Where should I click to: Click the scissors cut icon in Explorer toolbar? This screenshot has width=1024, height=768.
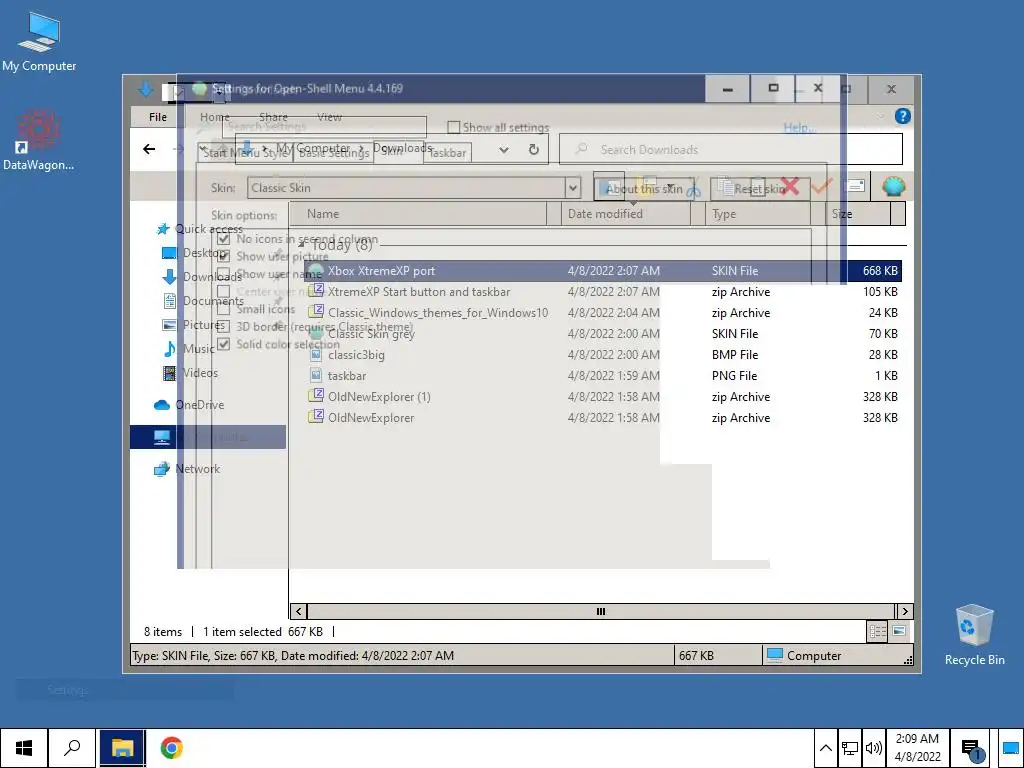pyautogui.click(x=694, y=189)
